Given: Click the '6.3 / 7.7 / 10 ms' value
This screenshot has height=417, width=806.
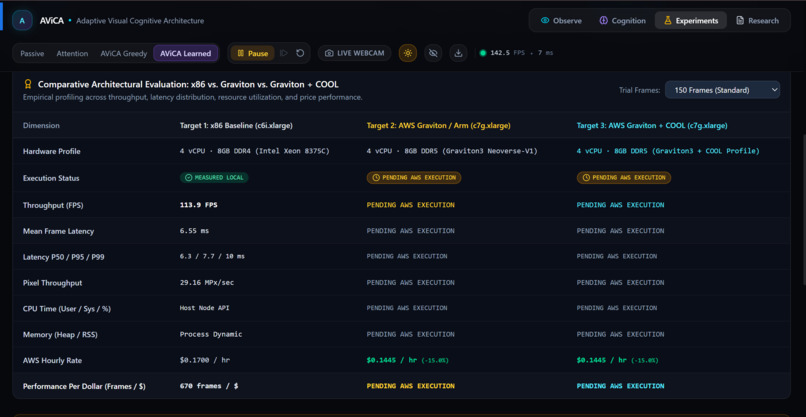Looking at the screenshot, I should pos(212,257).
